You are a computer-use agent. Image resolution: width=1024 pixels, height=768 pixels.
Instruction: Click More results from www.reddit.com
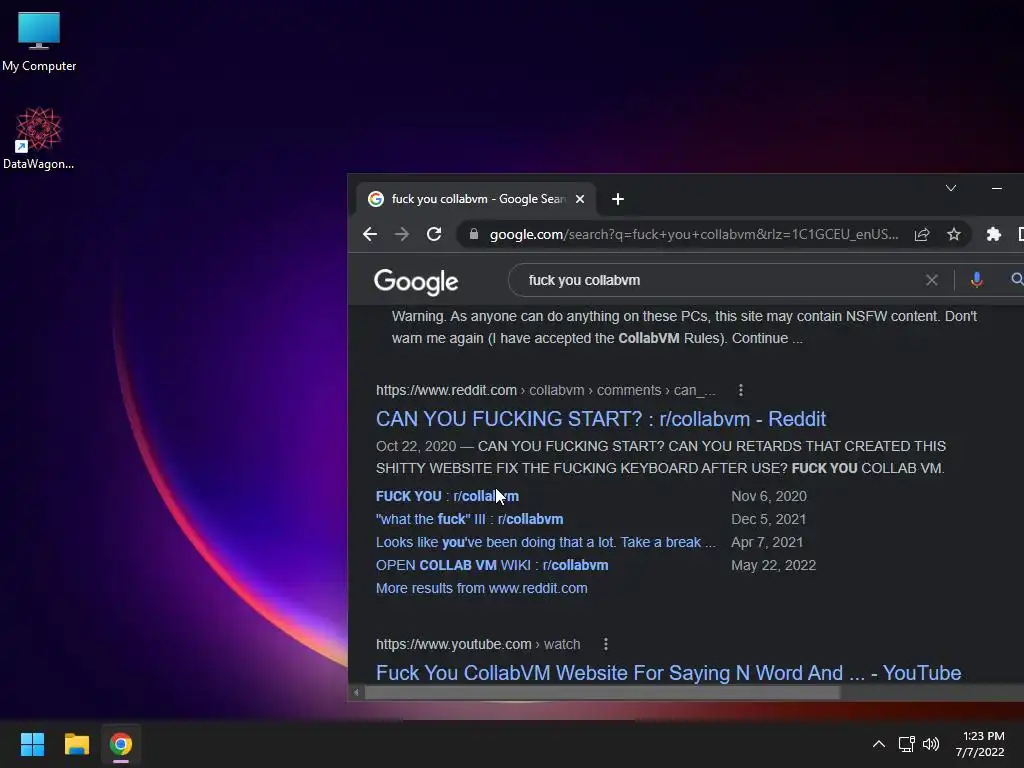pyautogui.click(x=481, y=588)
